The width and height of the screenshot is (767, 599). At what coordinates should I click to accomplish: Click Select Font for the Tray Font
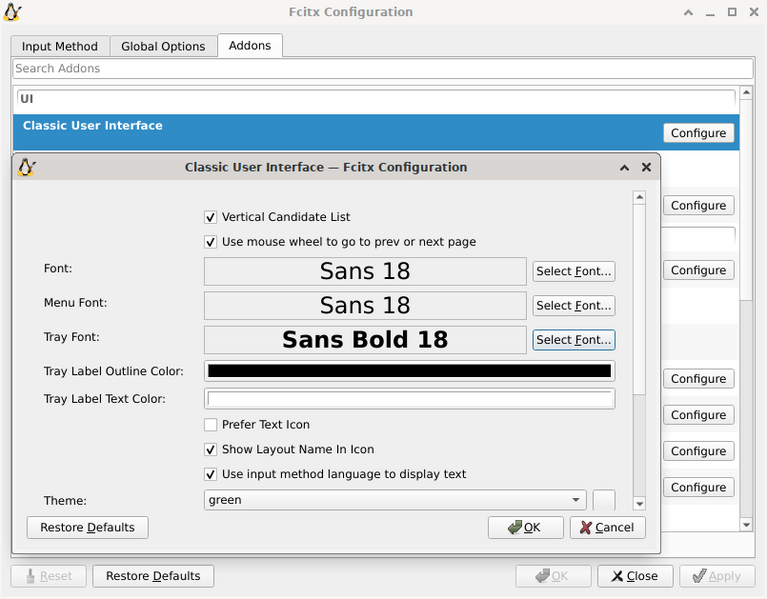coord(573,340)
